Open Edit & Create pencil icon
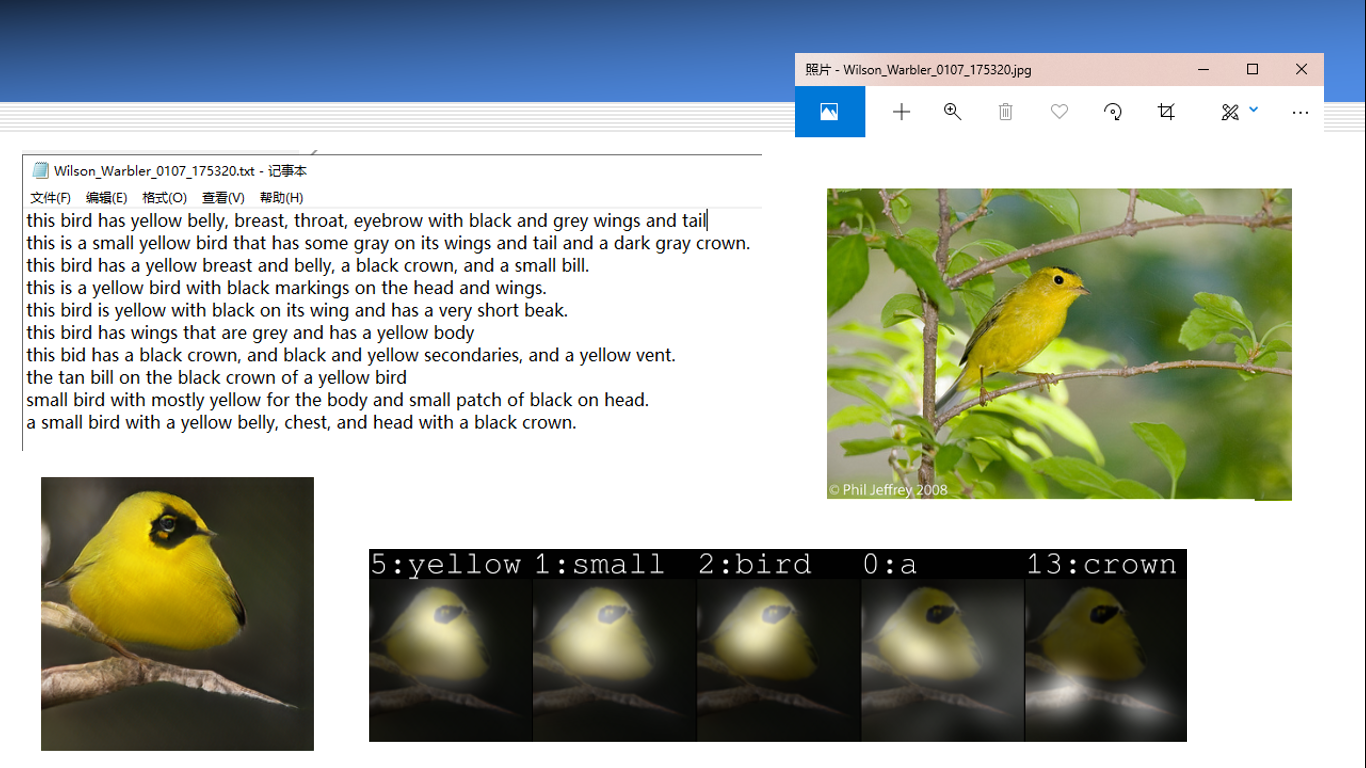 1229,111
